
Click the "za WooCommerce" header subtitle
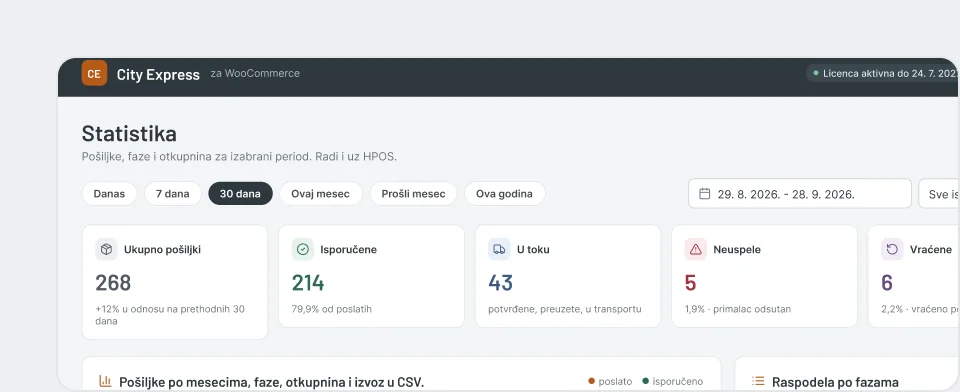(255, 74)
